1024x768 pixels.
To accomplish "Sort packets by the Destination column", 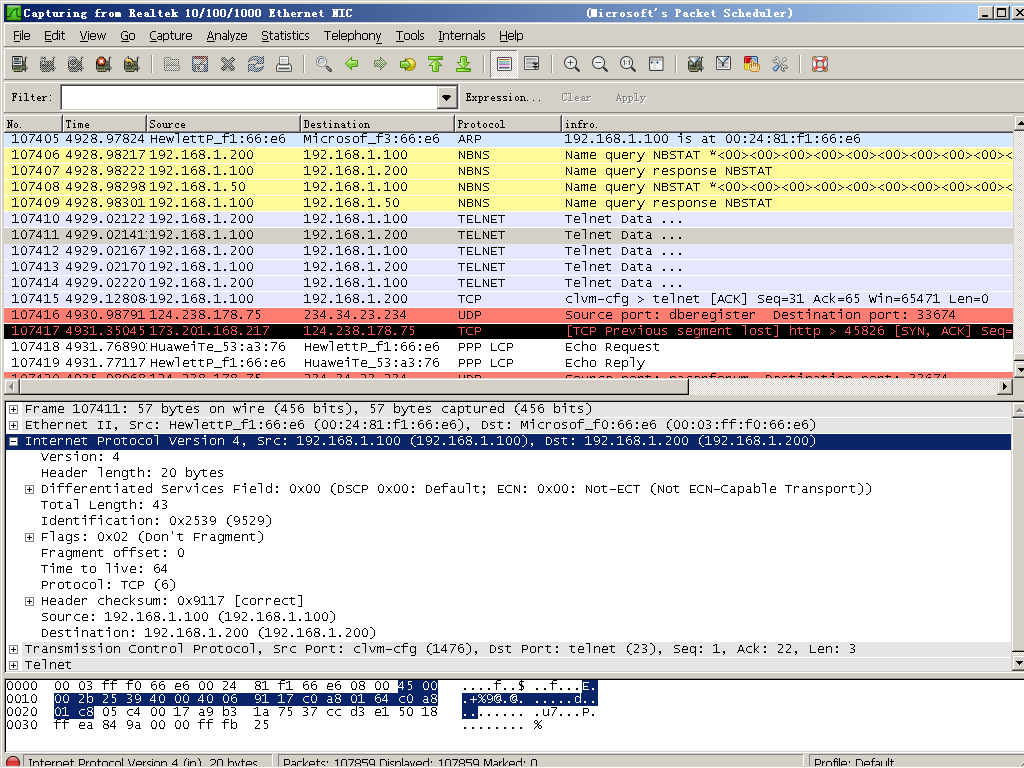I will tap(377, 124).
